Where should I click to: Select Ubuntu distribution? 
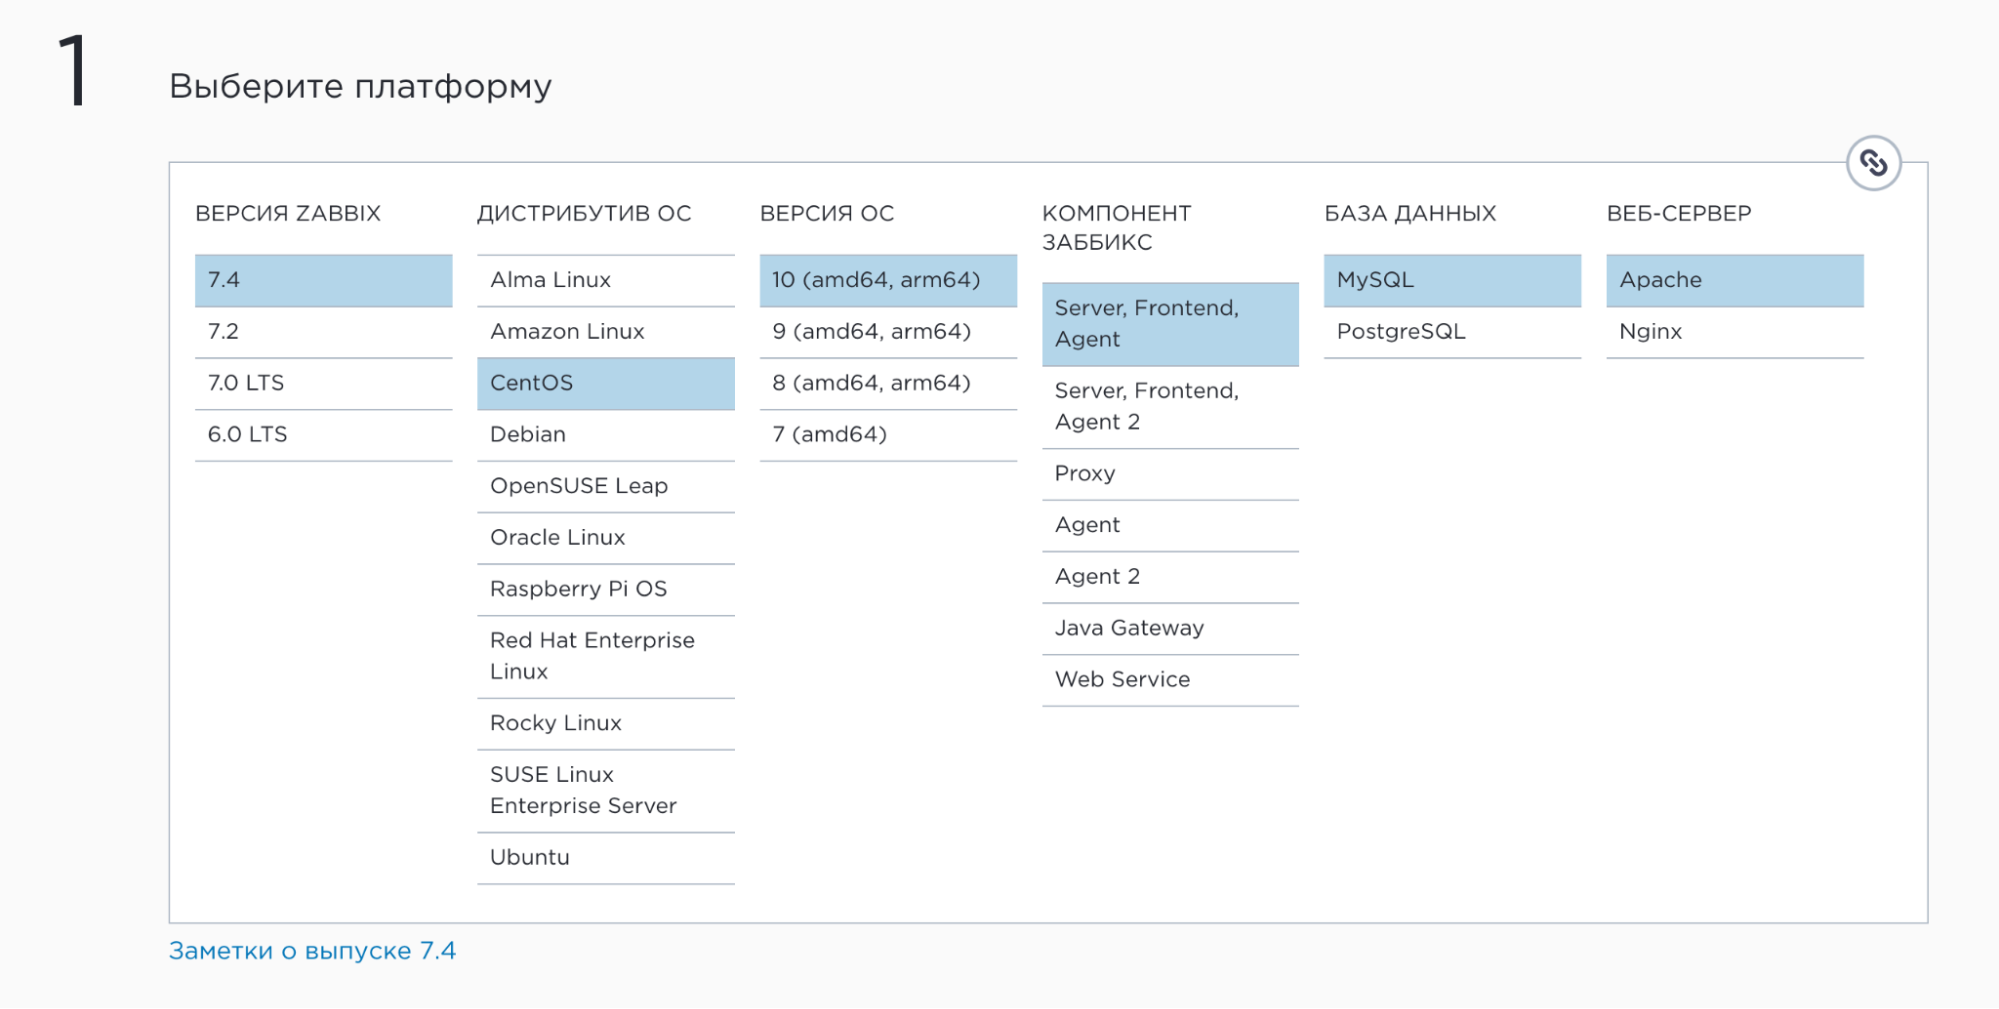606,858
